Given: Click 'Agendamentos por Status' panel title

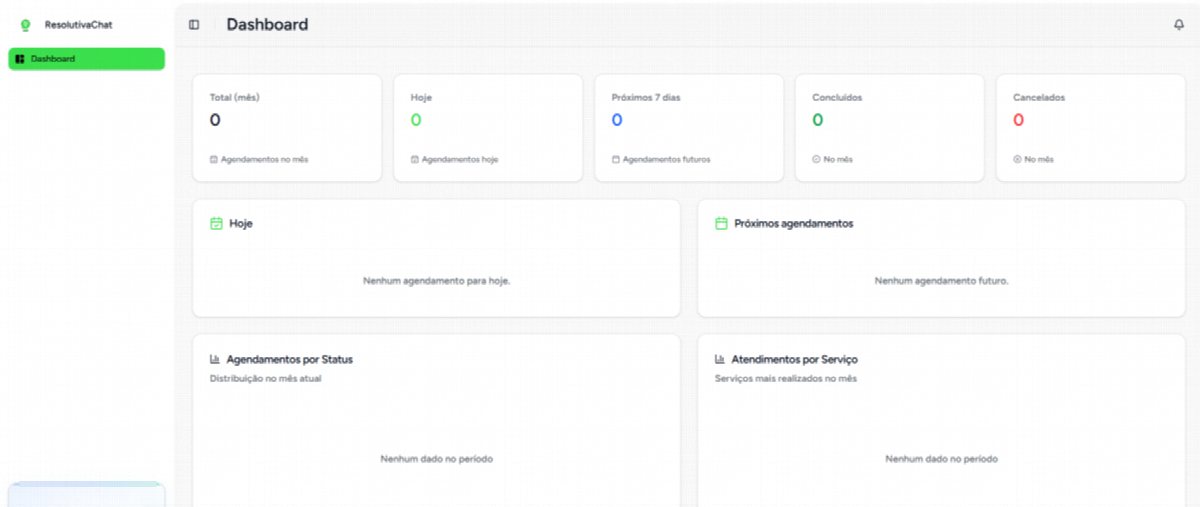Looking at the screenshot, I should coord(290,359).
